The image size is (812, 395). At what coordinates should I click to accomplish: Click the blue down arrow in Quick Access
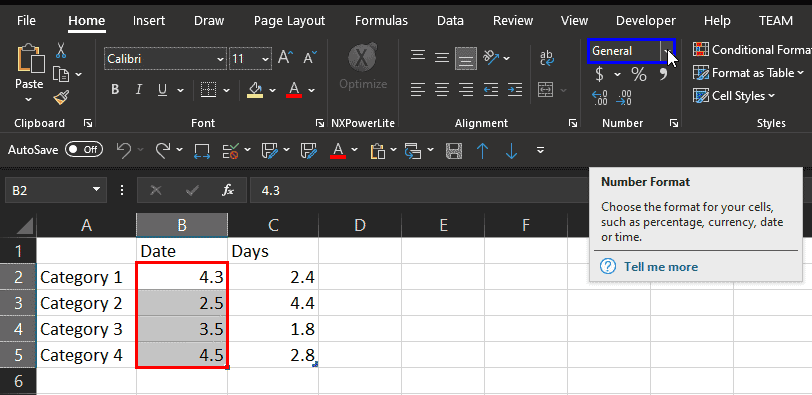512,151
